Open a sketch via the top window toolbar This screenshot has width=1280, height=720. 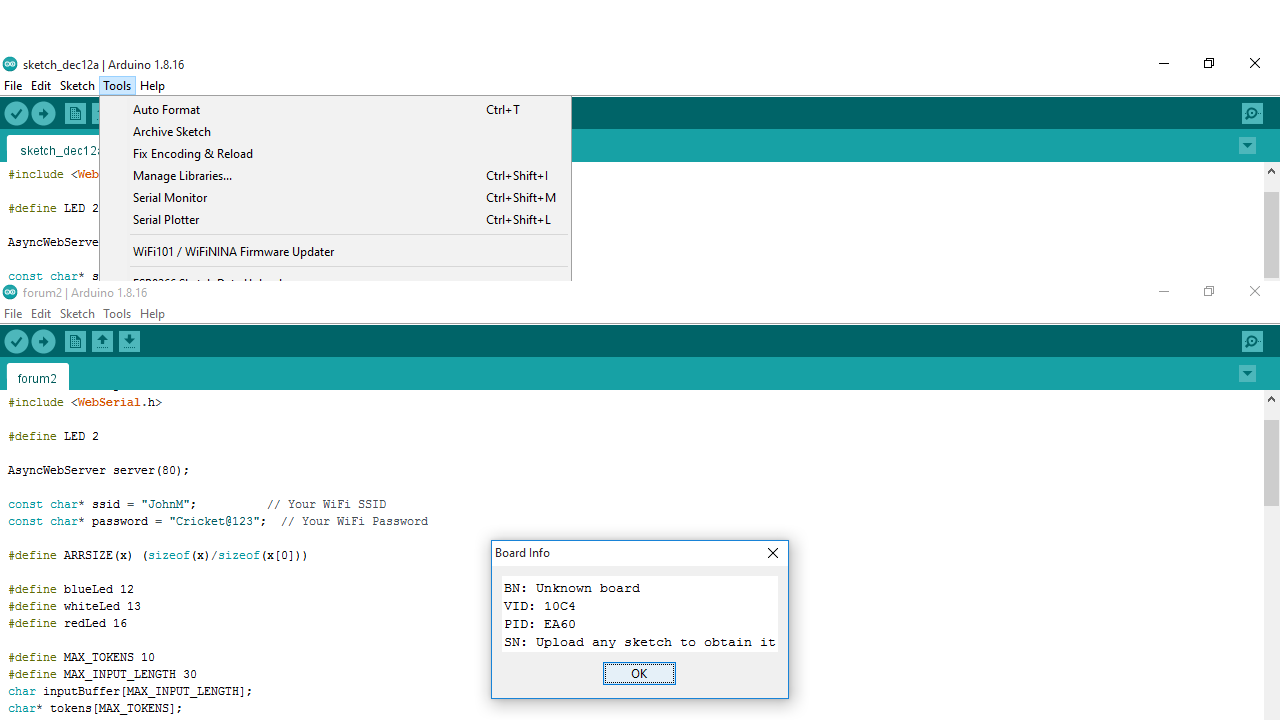click(102, 113)
